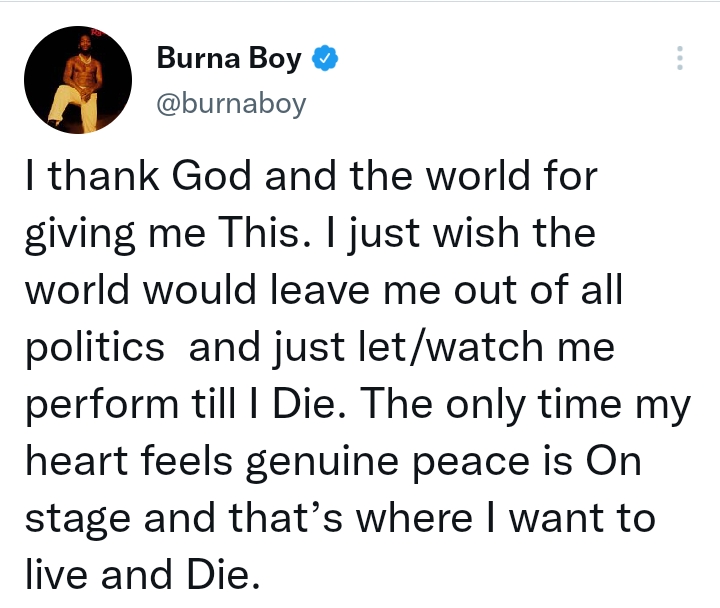Click the word 'politics' in the tweet

(x=95, y=348)
